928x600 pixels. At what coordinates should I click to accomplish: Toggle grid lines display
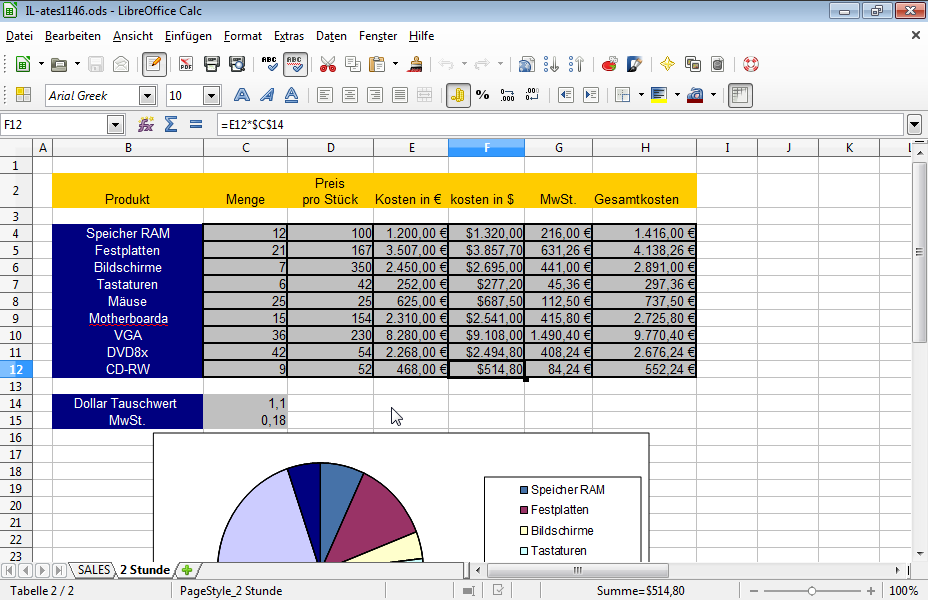pyautogui.click(x=740, y=95)
